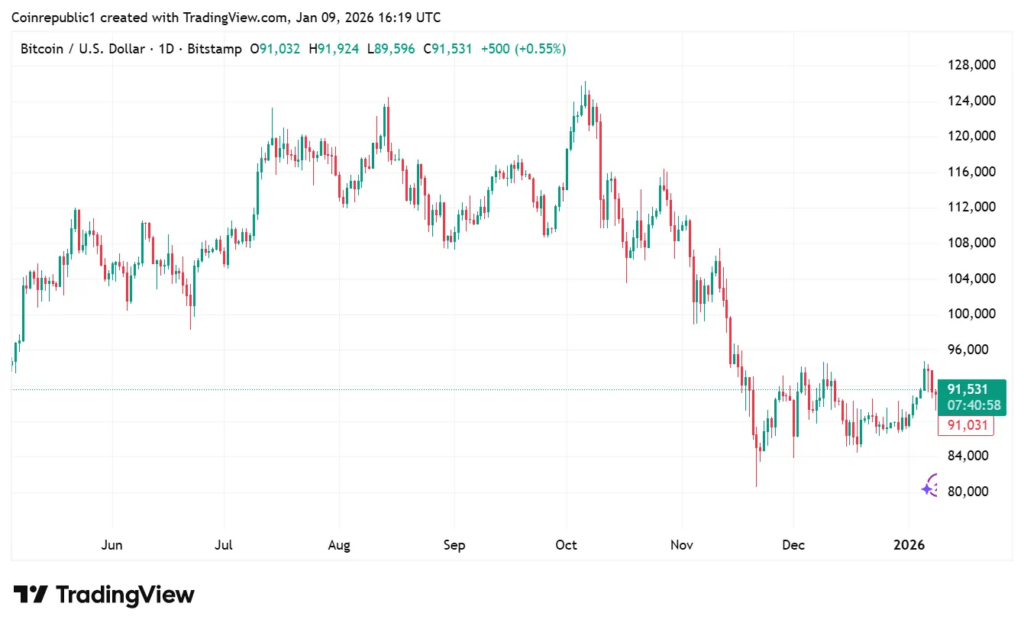Image resolution: width=1024 pixels, height=629 pixels.
Task: Click the Oct label on the time axis
Action: point(566,546)
